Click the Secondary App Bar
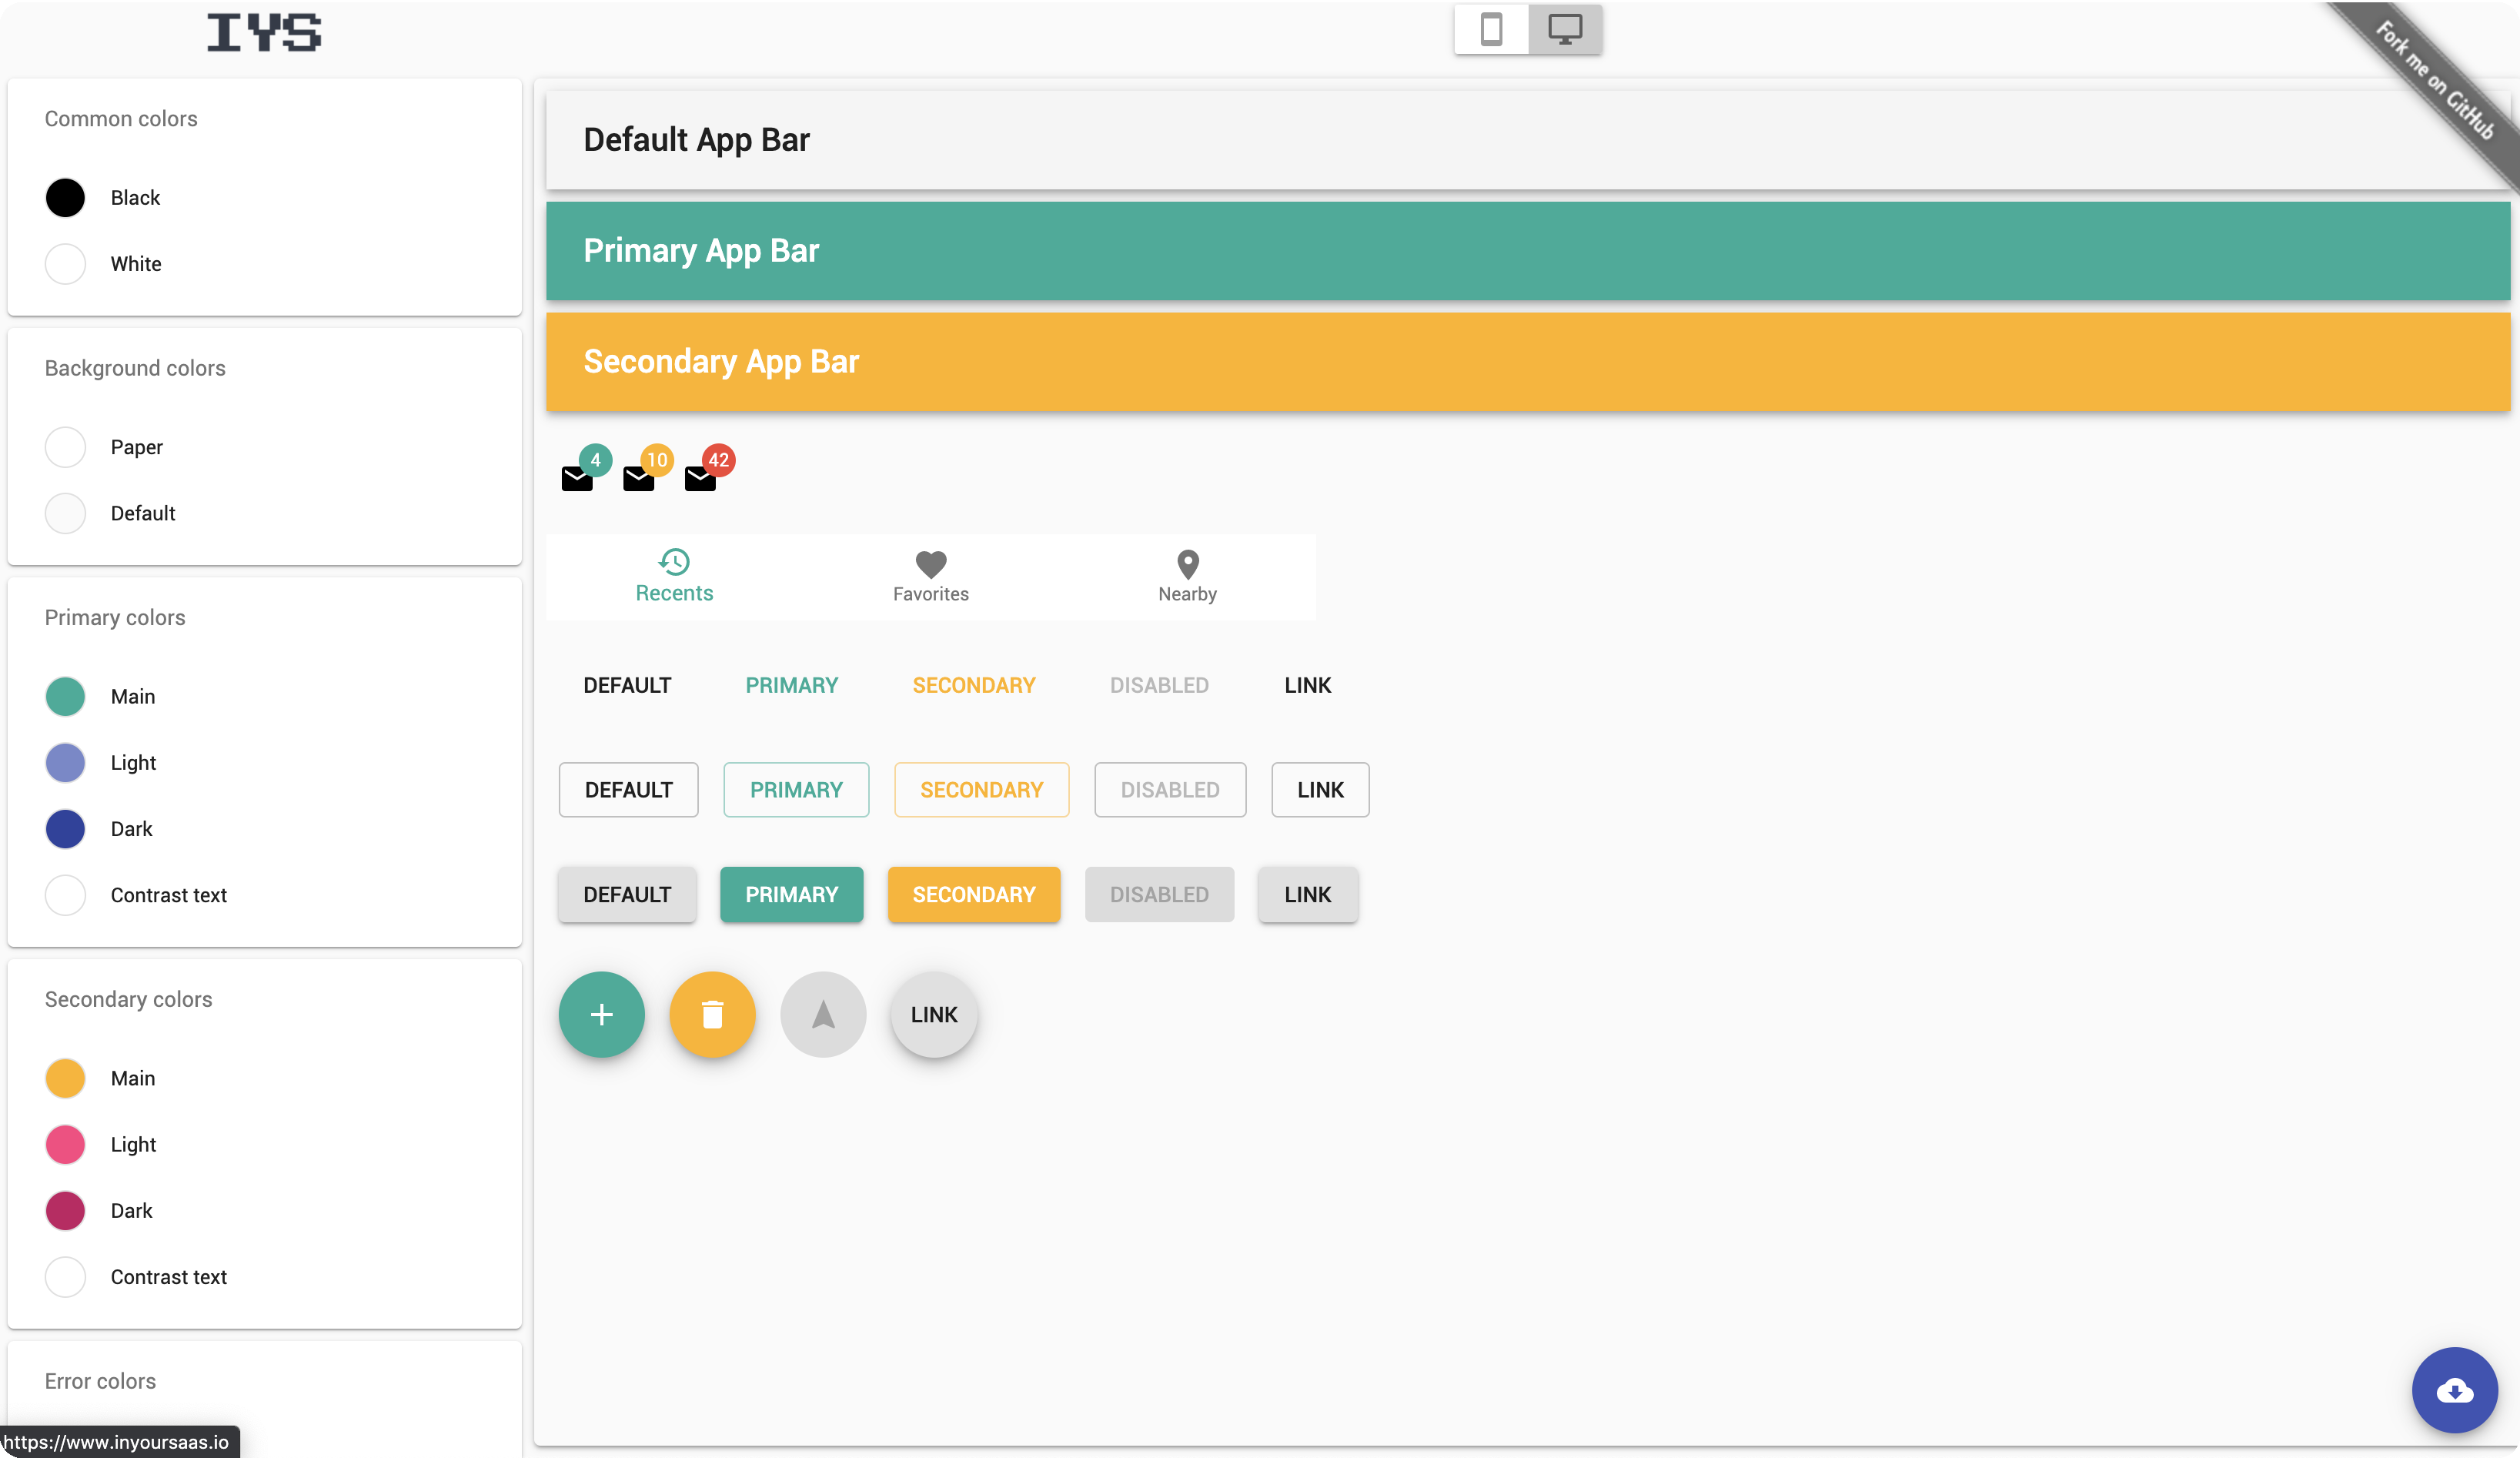The image size is (2520, 1458). pos(1528,362)
